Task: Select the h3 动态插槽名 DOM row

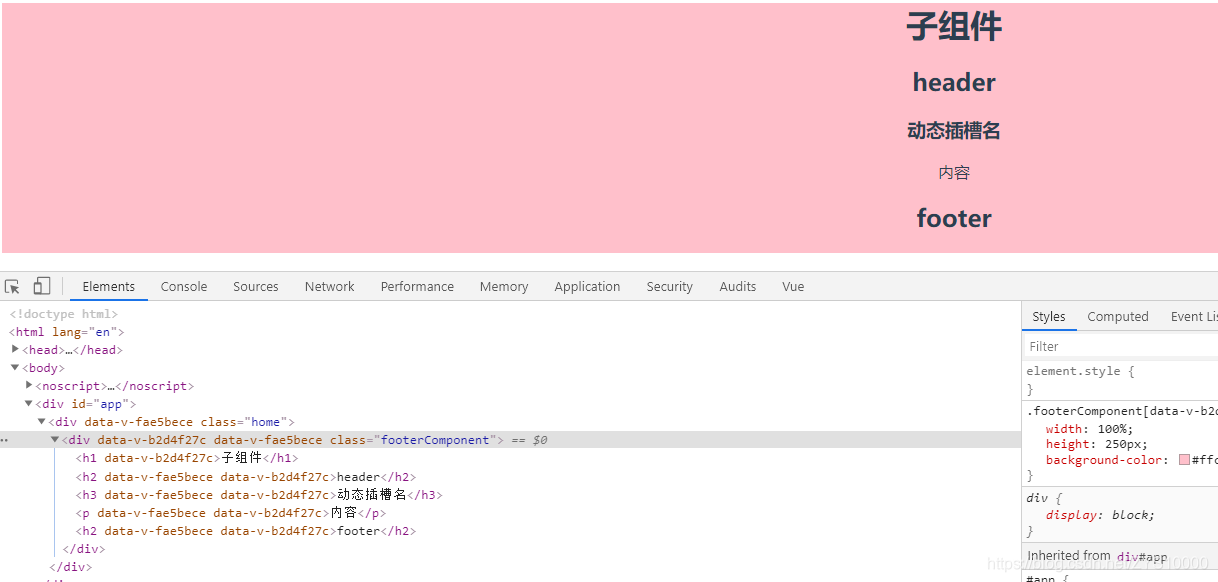Action: (258, 495)
